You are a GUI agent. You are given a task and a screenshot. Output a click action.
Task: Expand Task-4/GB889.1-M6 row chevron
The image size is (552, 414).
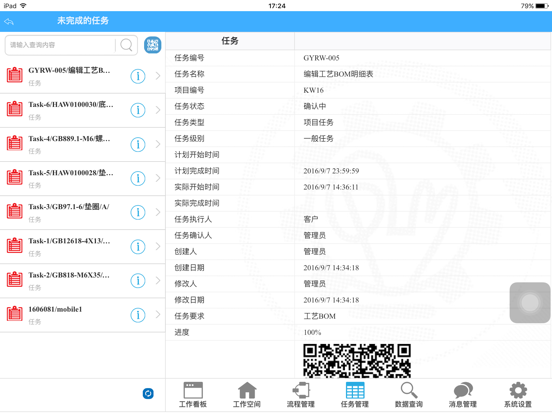158,144
